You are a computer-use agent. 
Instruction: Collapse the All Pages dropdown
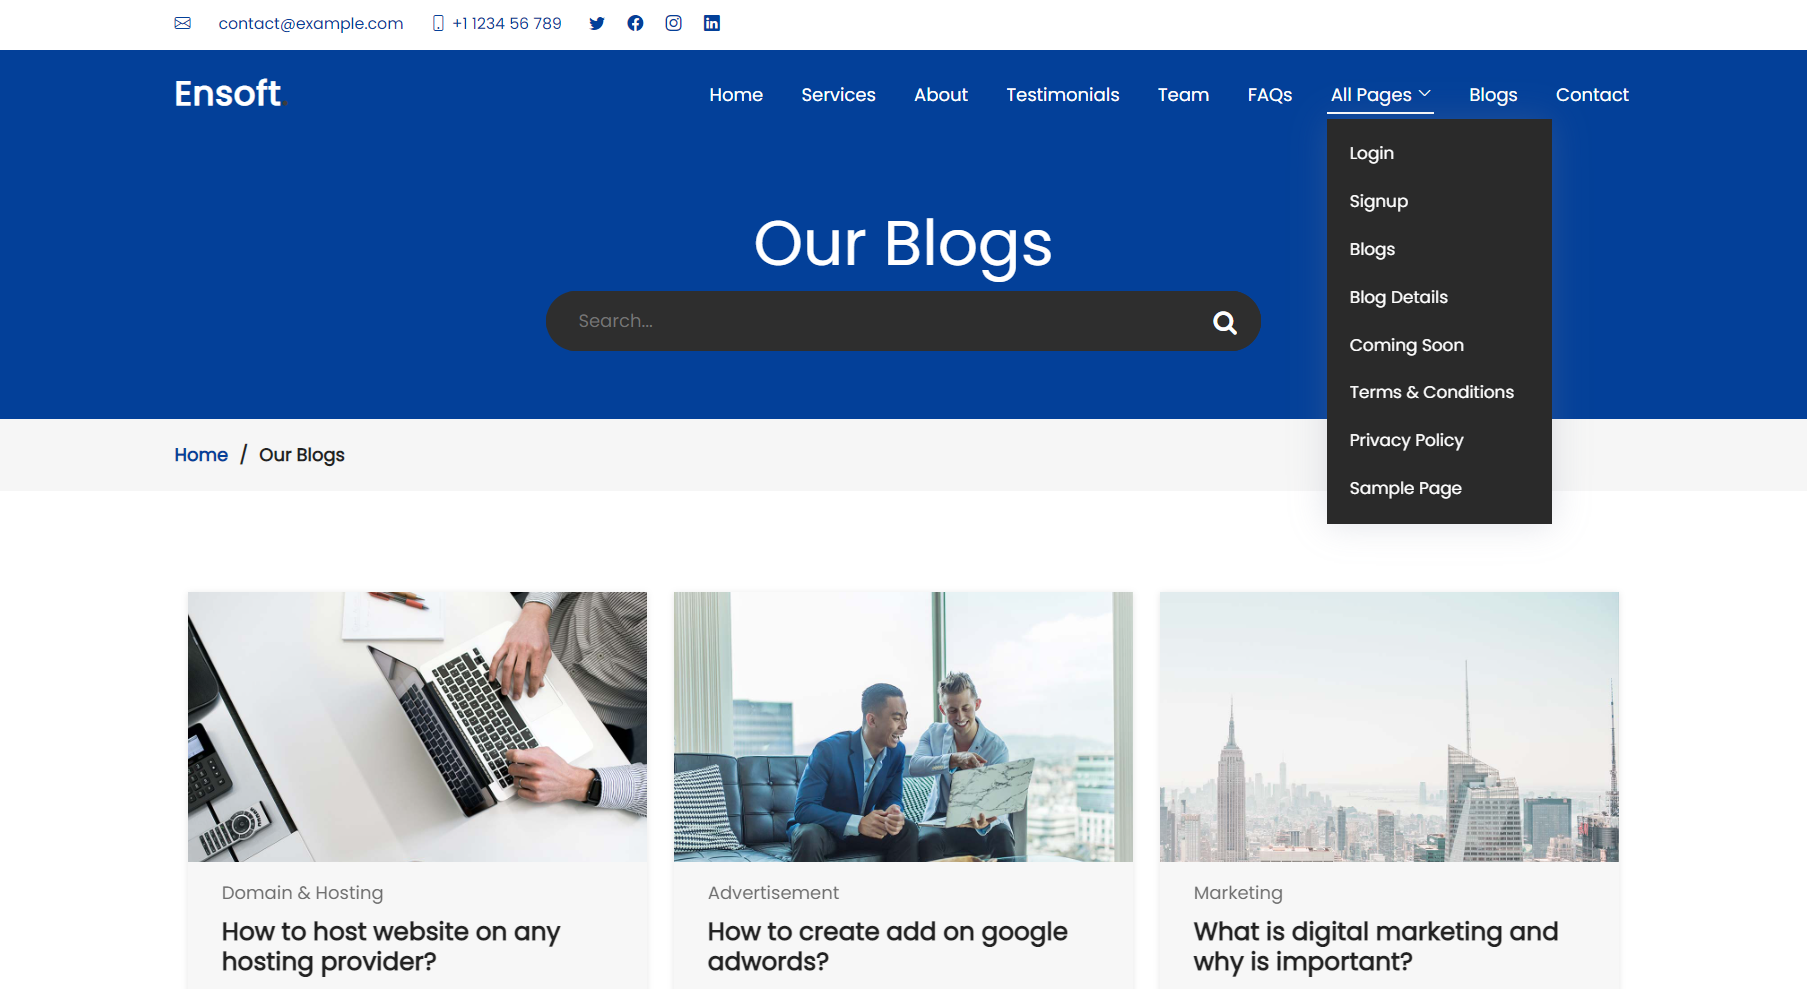(1380, 95)
